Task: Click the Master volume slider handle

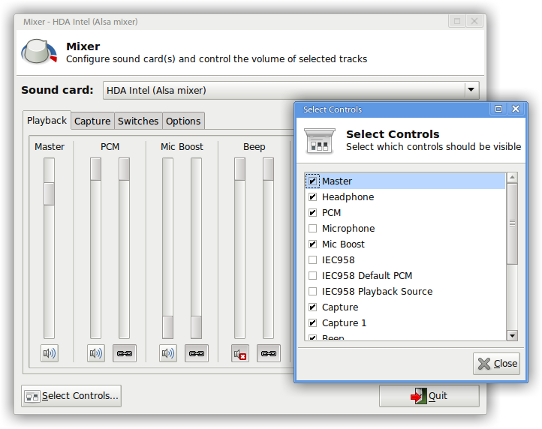Action: 49,194
